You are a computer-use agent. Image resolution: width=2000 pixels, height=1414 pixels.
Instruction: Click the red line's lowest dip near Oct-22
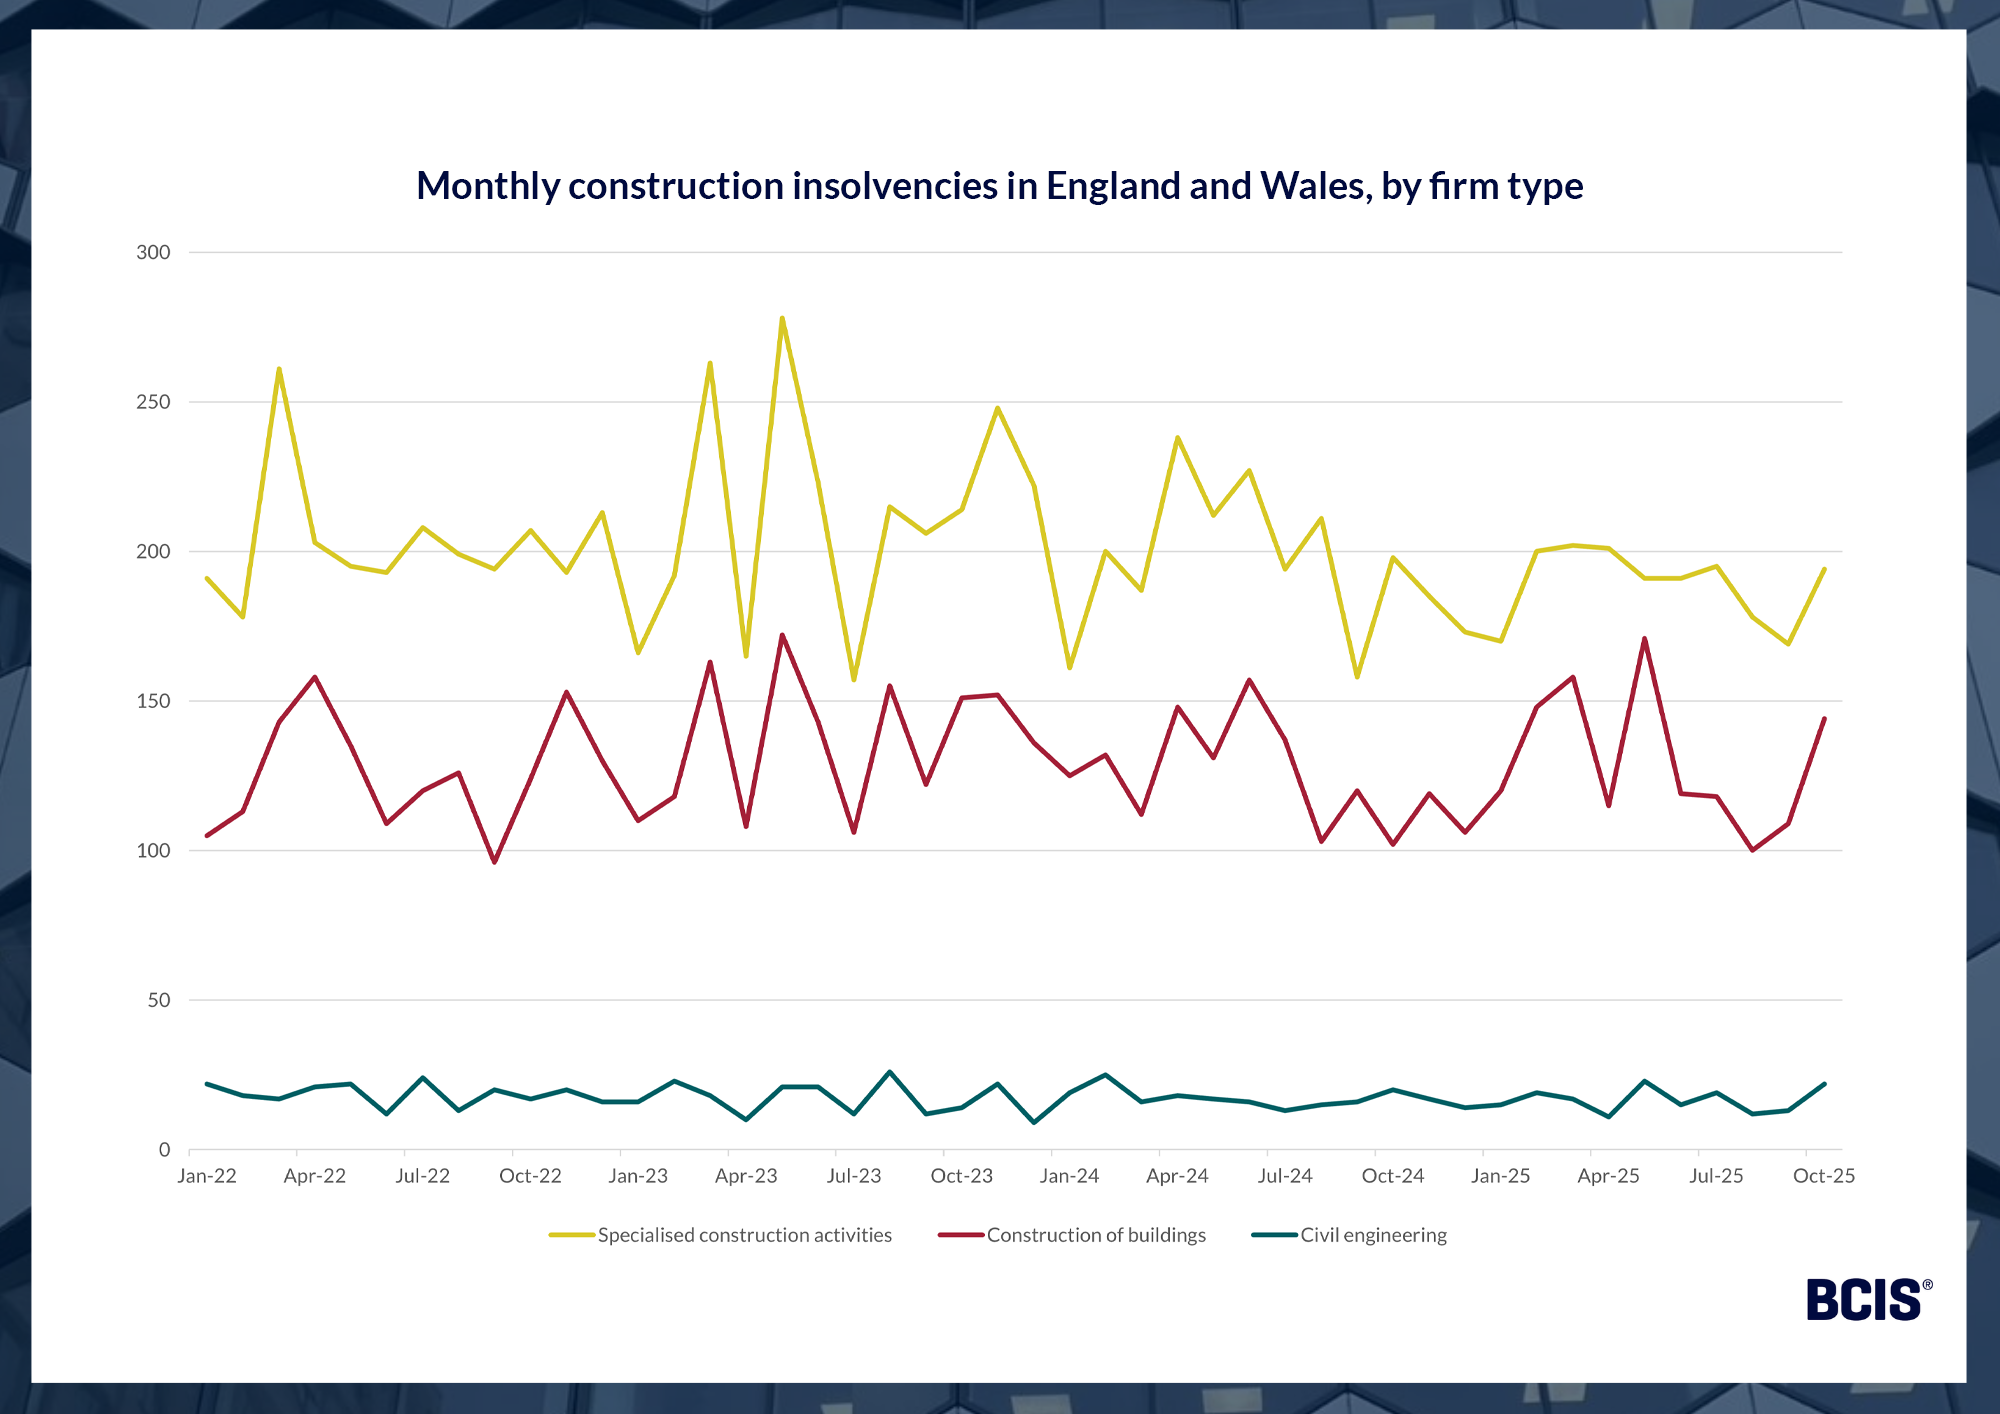495,862
